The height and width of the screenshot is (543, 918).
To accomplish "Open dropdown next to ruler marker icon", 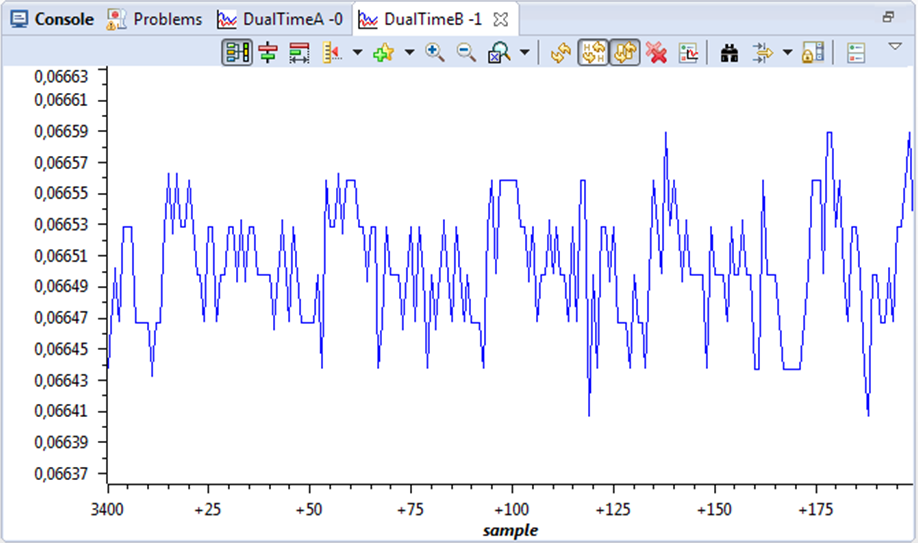I will tap(357, 53).
